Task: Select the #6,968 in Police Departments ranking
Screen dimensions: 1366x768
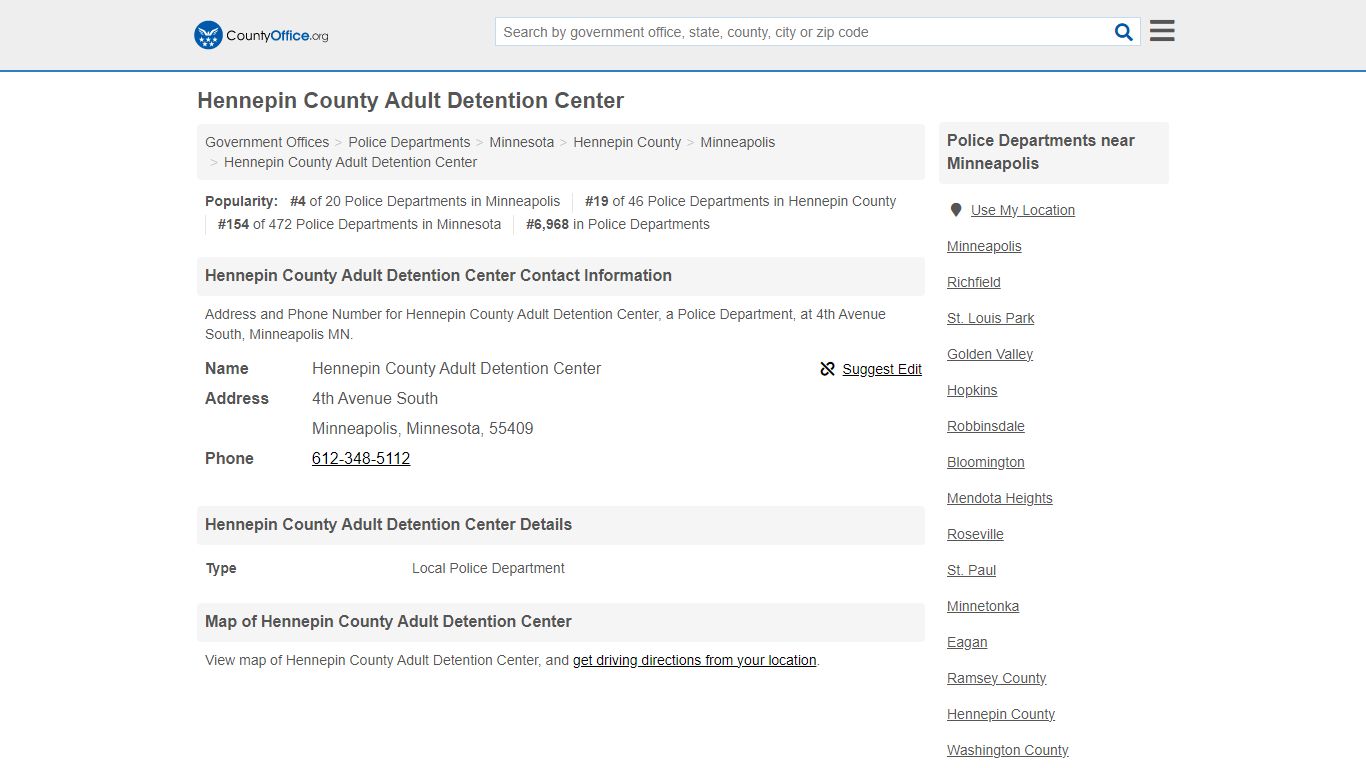Action: tap(618, 224)
